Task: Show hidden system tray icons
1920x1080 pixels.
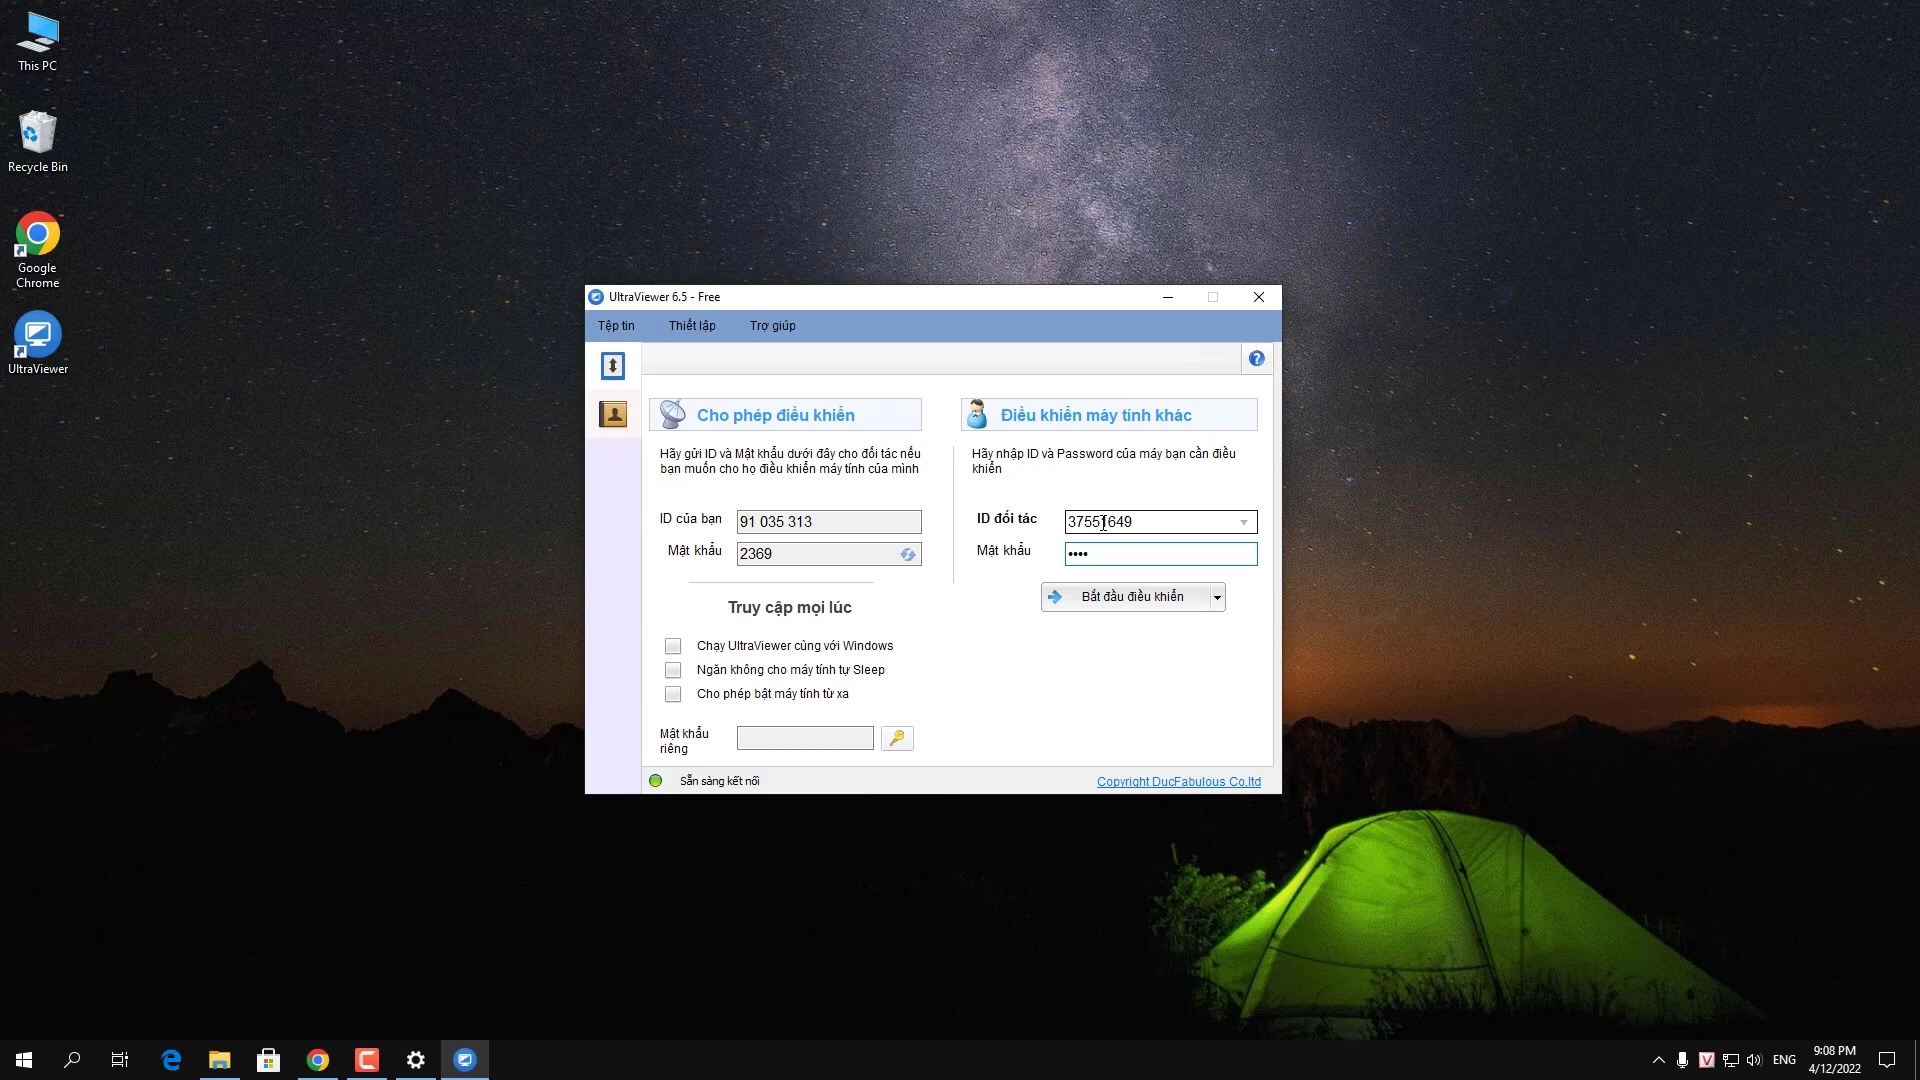Action: tap(1659, 1060)
